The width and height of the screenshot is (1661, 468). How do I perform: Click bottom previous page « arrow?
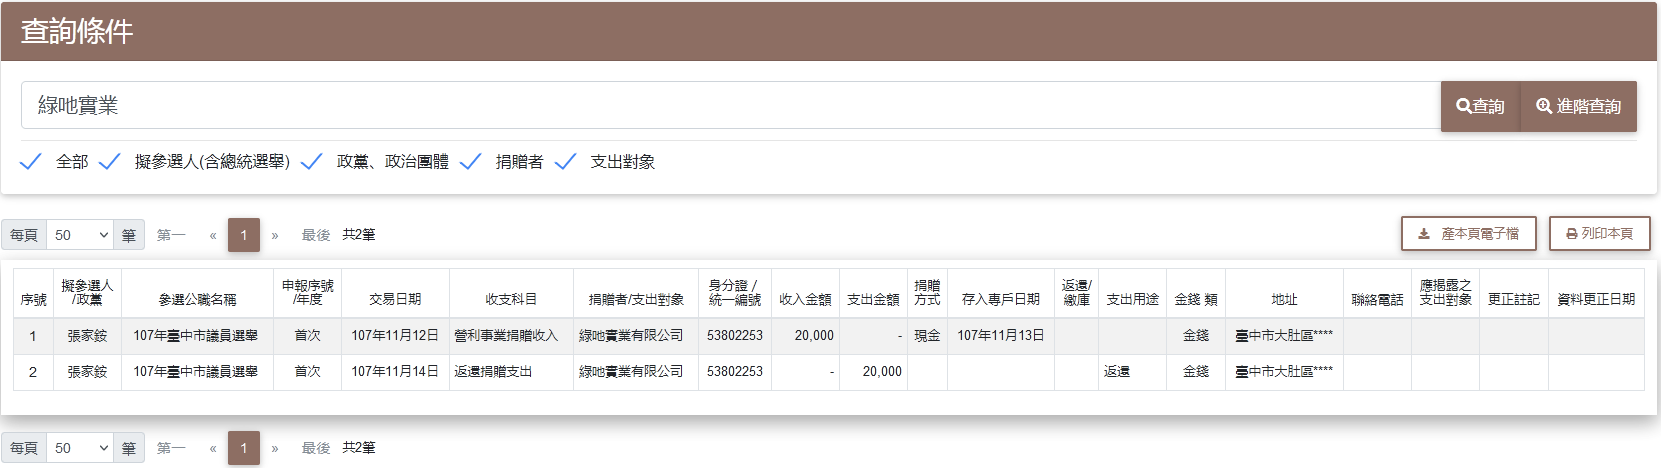click(x=213, y=448)
